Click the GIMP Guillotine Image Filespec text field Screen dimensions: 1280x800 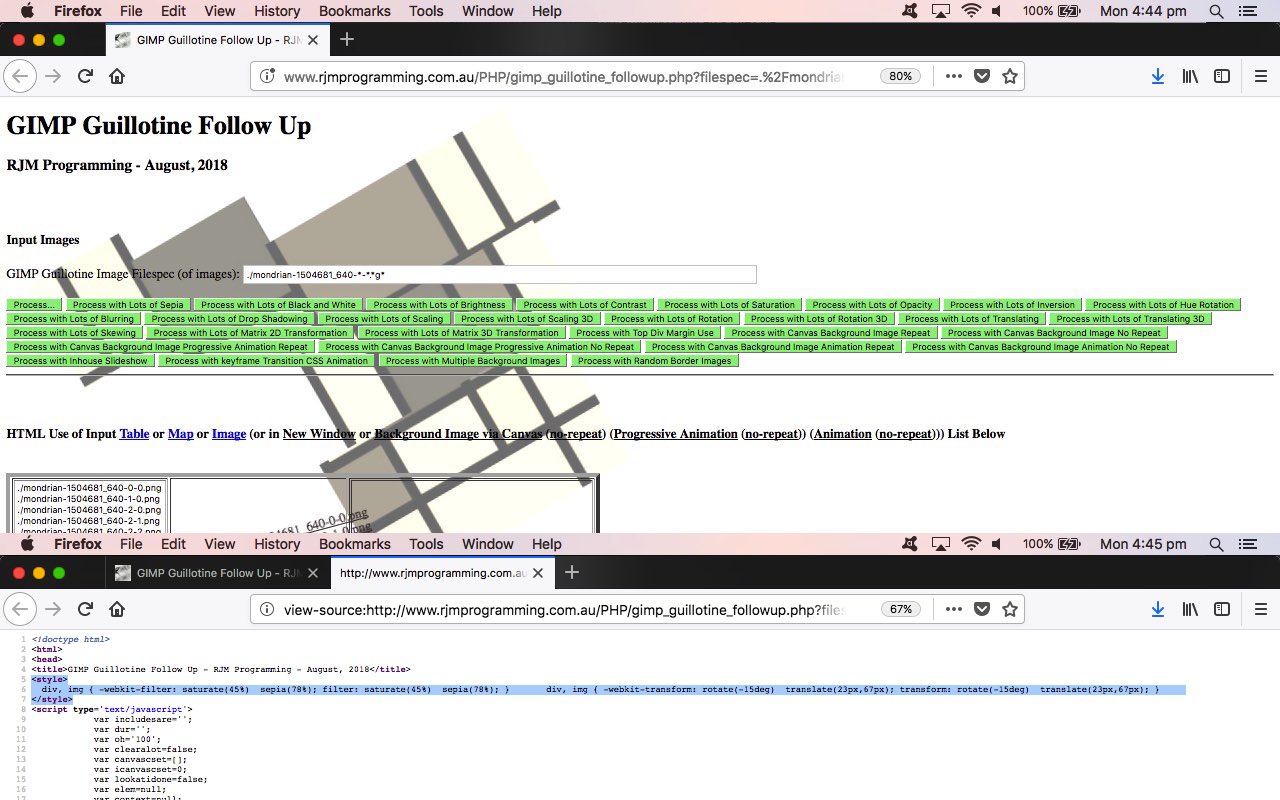pyautogui.click(x=500, y=274)
